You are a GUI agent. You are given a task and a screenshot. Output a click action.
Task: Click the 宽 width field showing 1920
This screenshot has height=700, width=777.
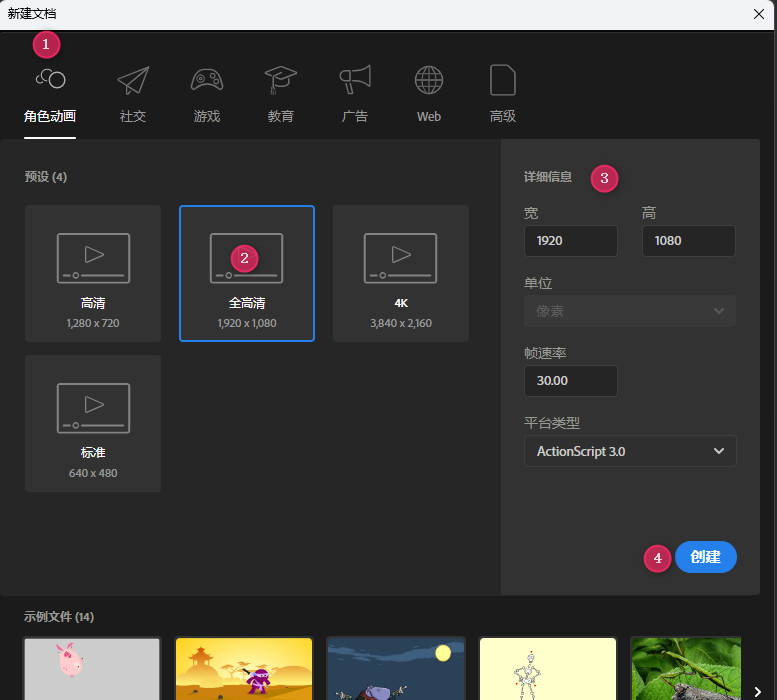tap(571, 241)
